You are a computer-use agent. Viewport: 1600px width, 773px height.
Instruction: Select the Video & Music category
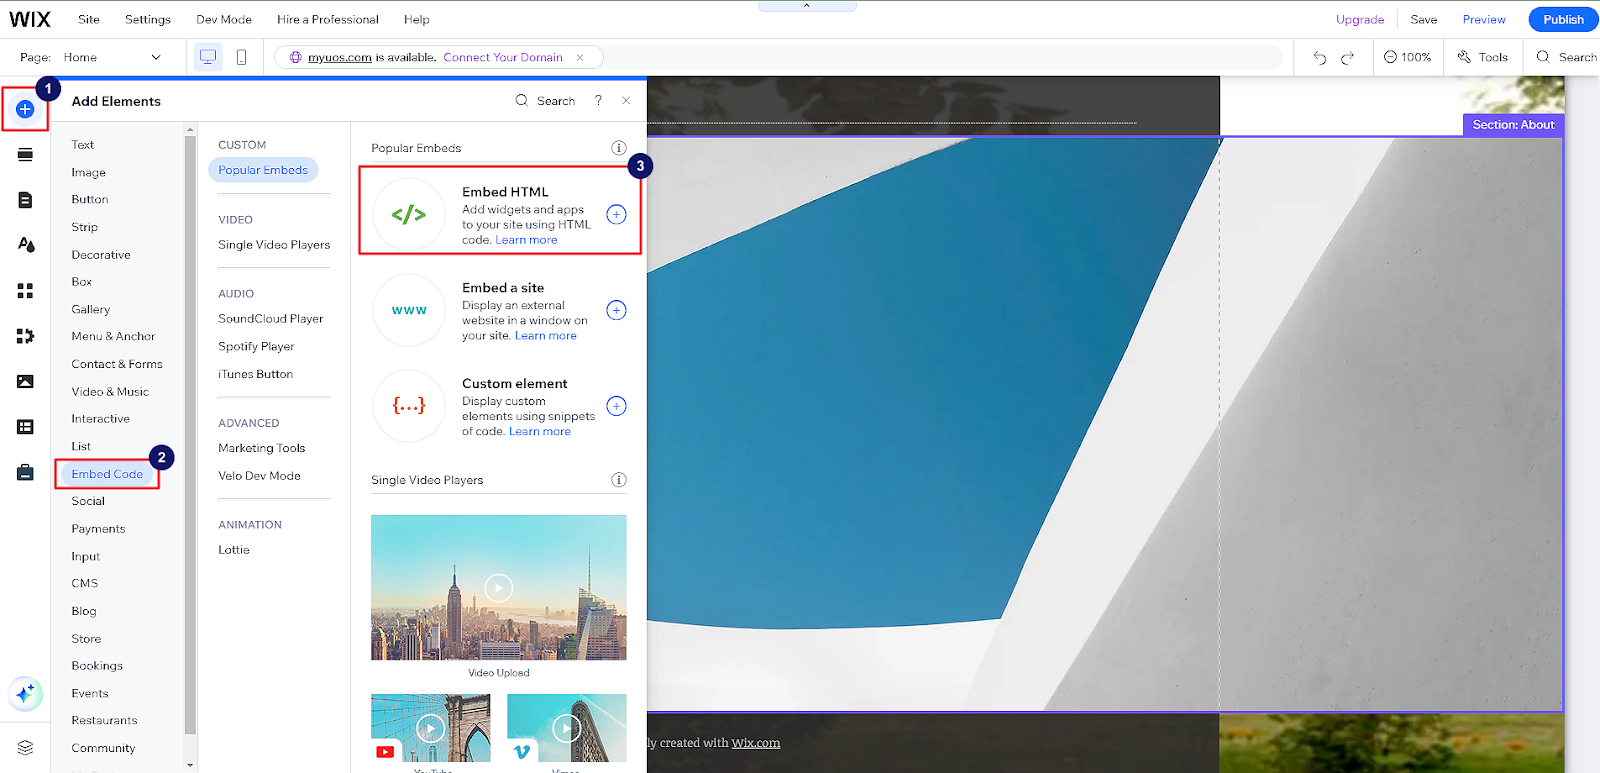coord(110,392)
